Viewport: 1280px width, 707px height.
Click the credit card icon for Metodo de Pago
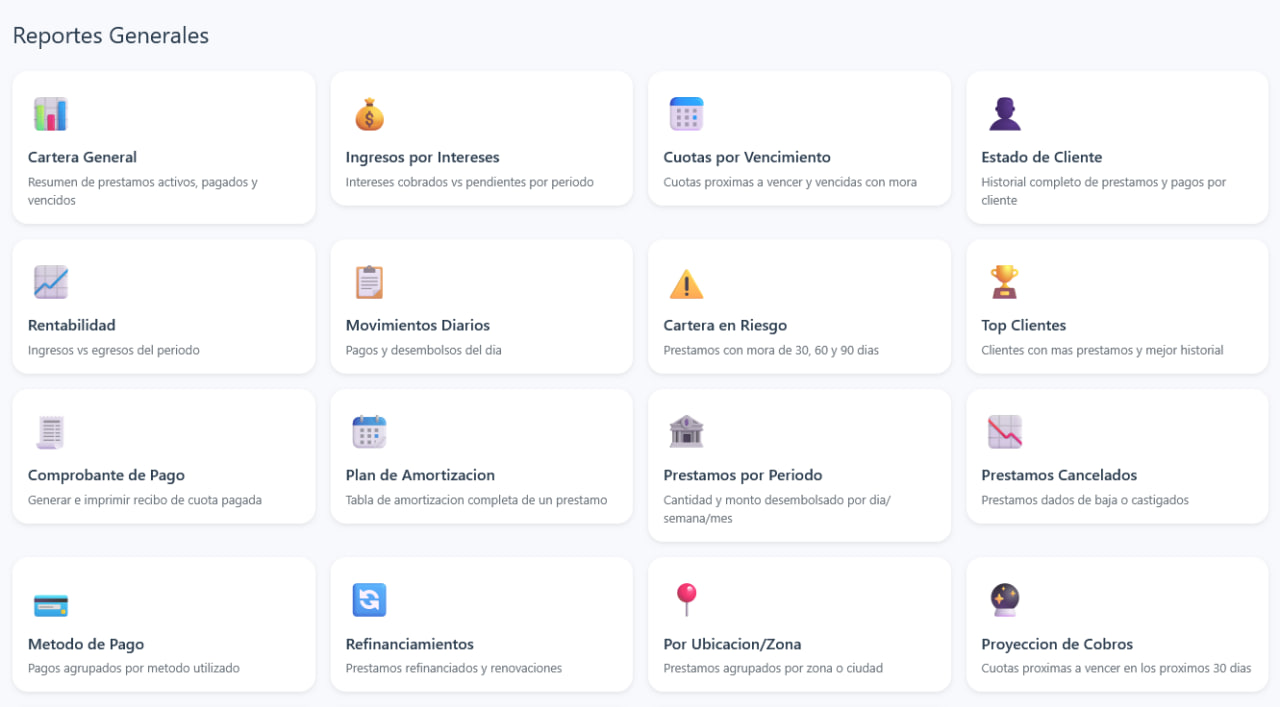(x=50, y=605)
